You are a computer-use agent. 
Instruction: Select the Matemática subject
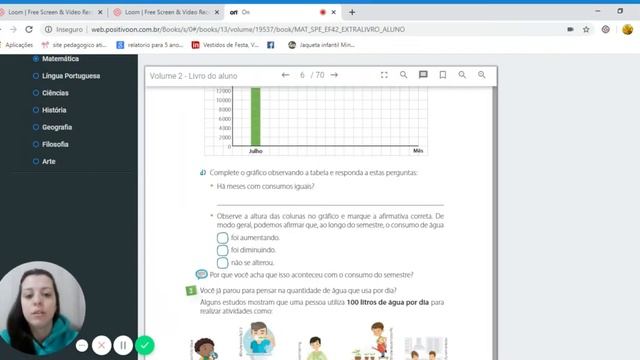pyautogui.click(x=56, y=59)
